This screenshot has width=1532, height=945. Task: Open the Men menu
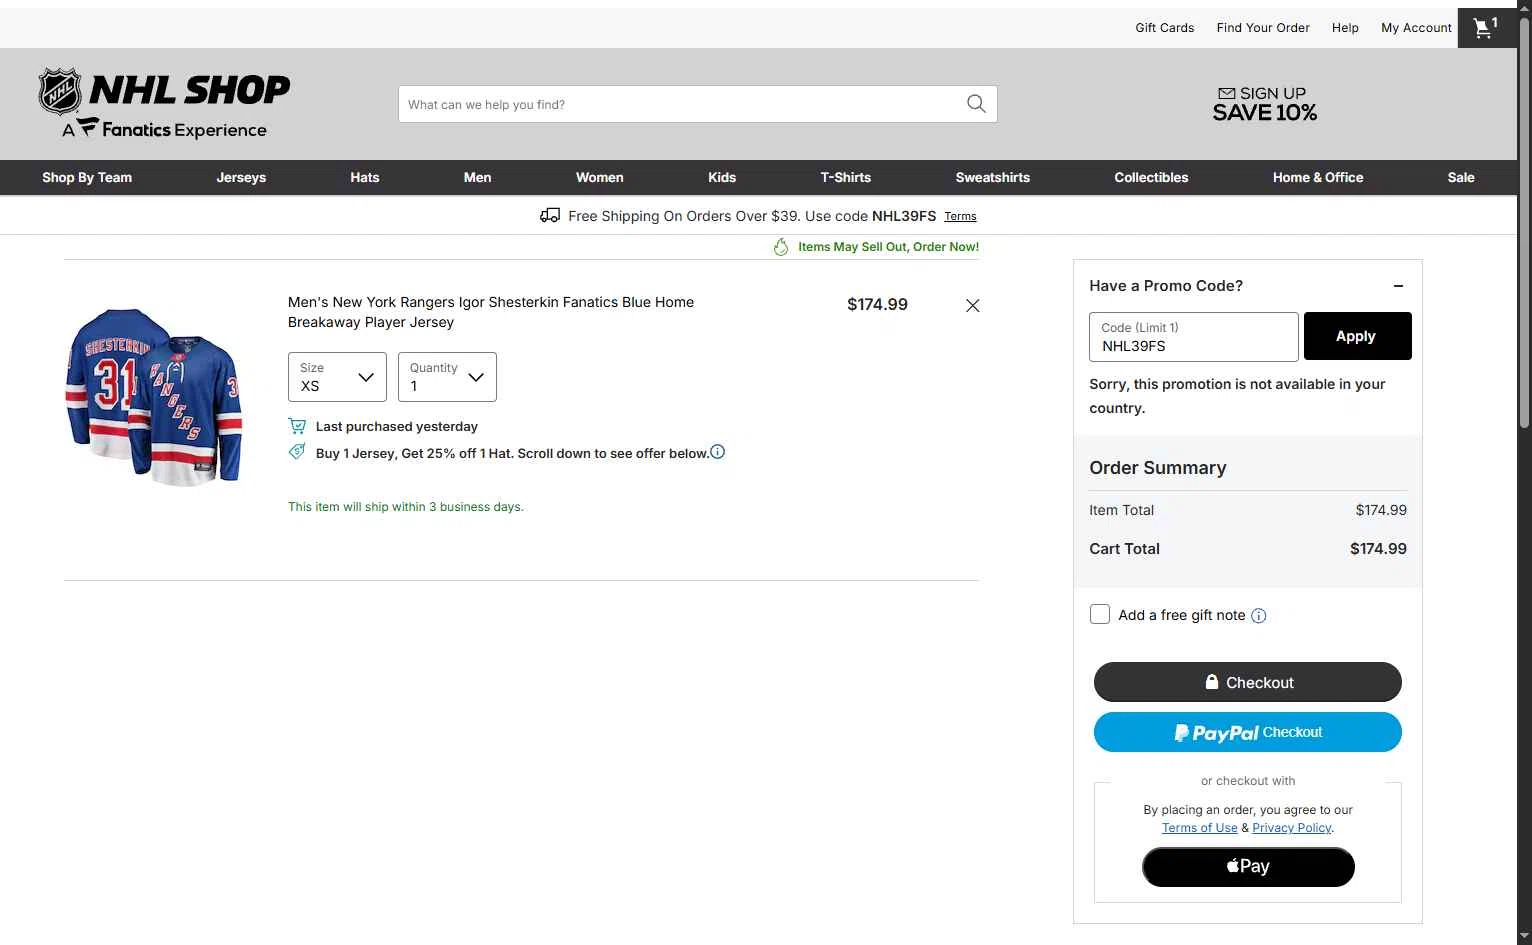[477, 177]
